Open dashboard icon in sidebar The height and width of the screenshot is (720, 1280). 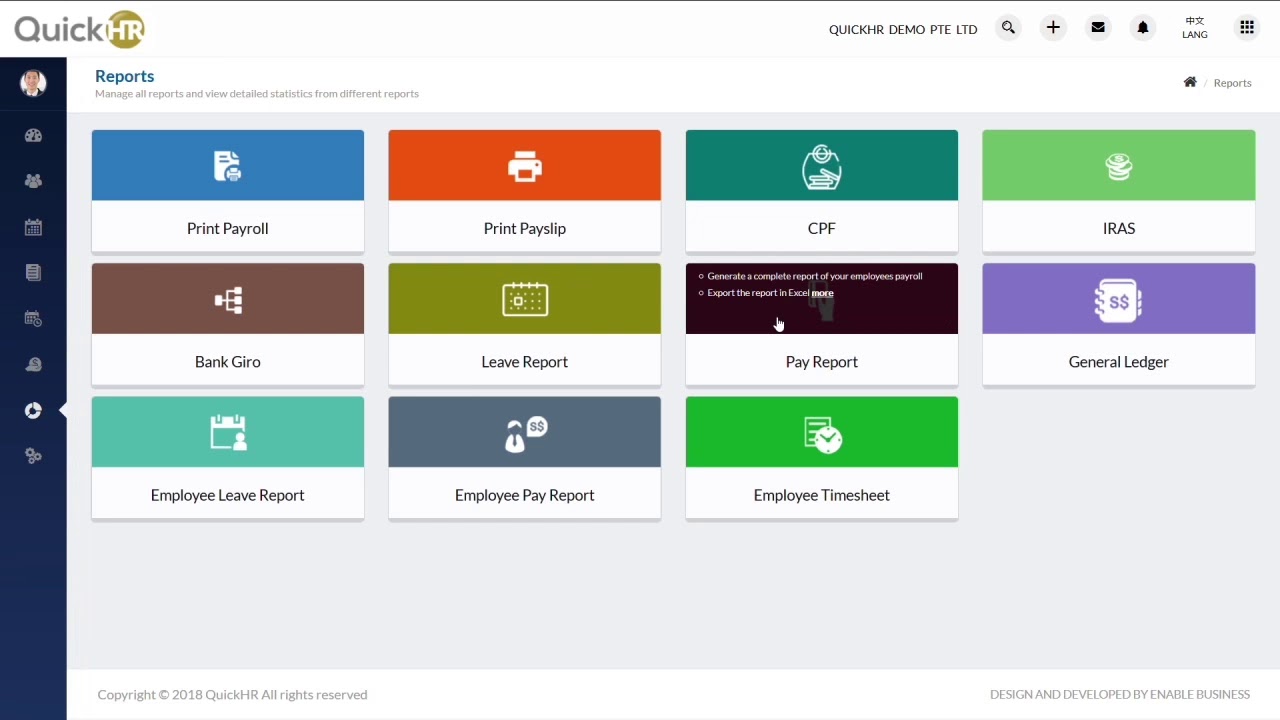click(33, 136)
